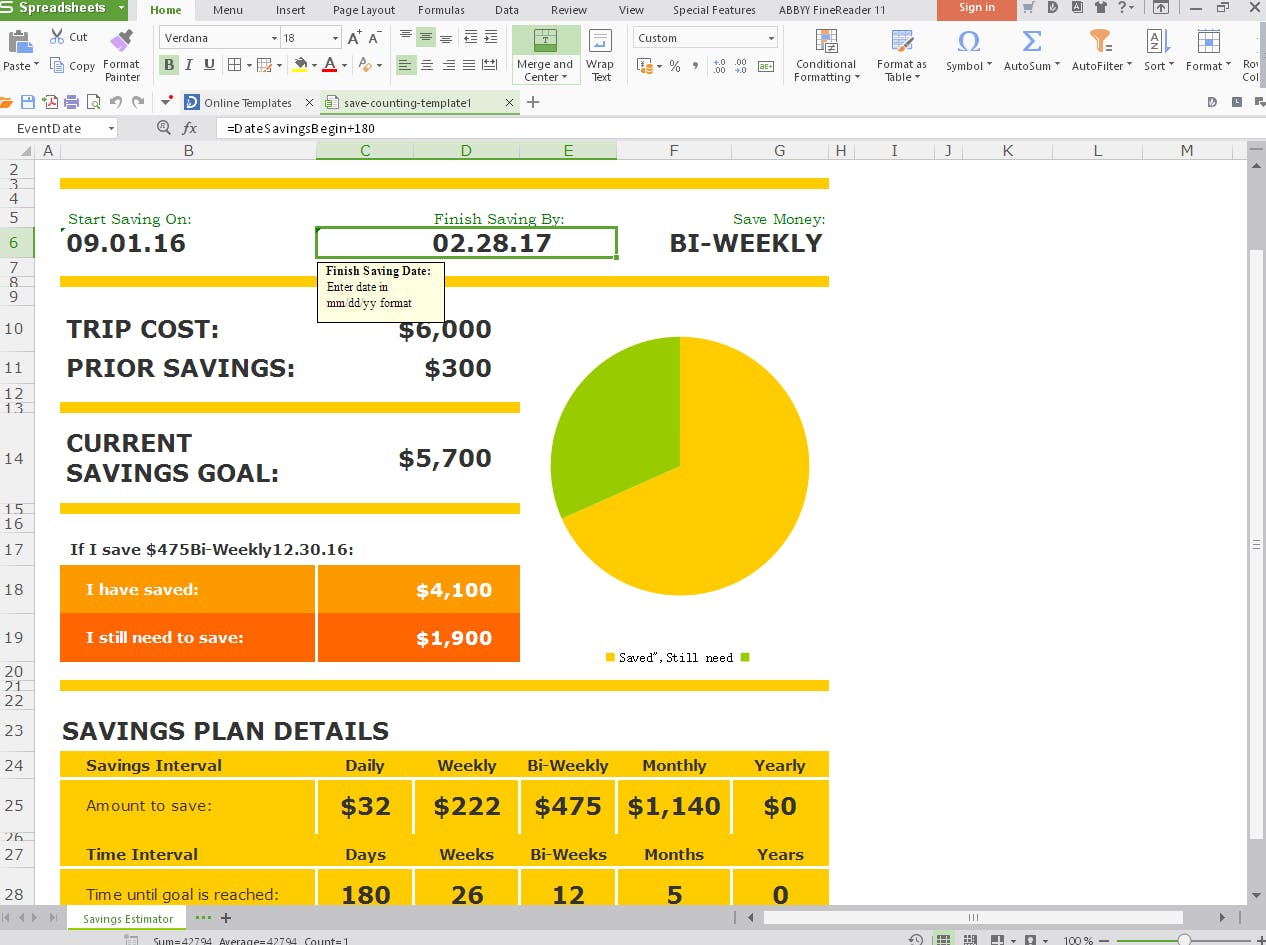Click Merge and Center

click(545, 56)
